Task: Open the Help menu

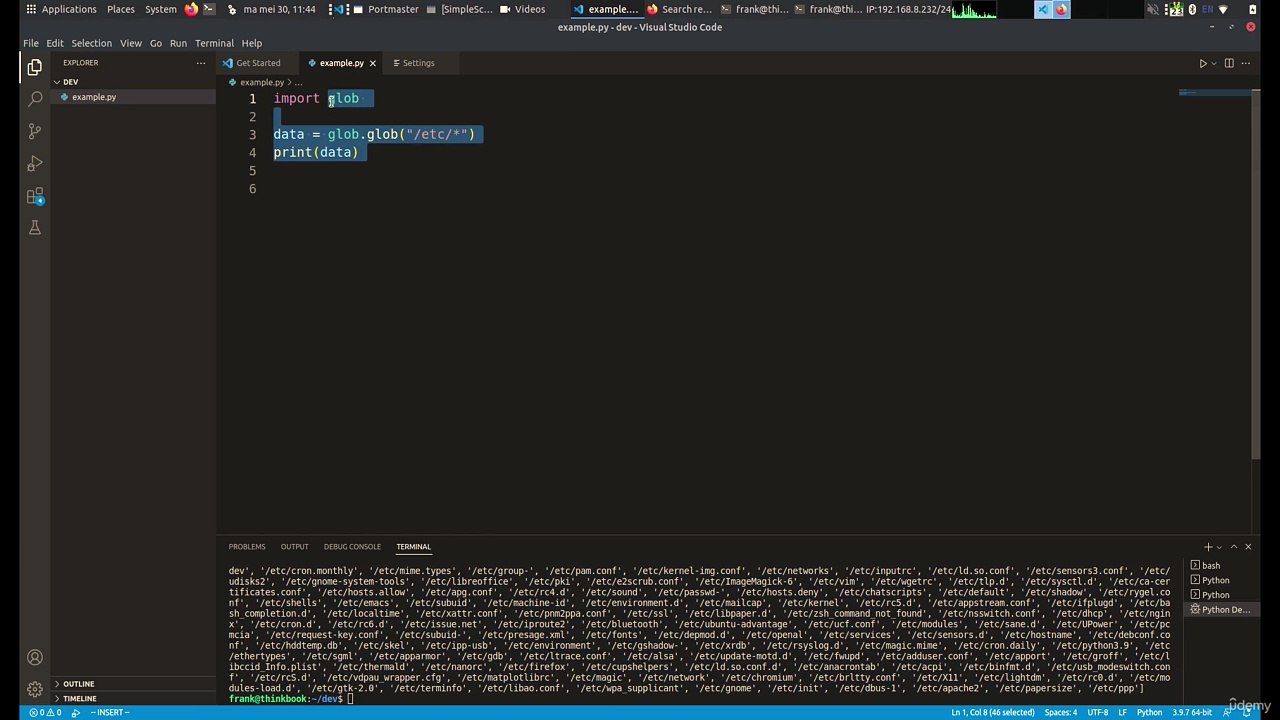Action: pyautogui.click(x=252, y=43)
